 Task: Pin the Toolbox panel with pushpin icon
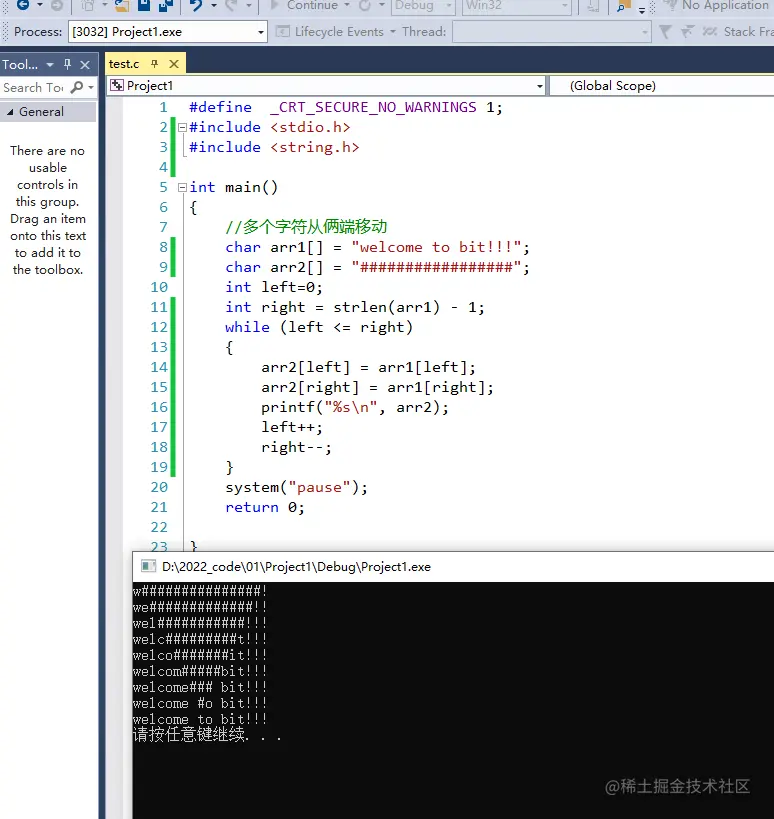pyautogui.click(x=67, y=64)
